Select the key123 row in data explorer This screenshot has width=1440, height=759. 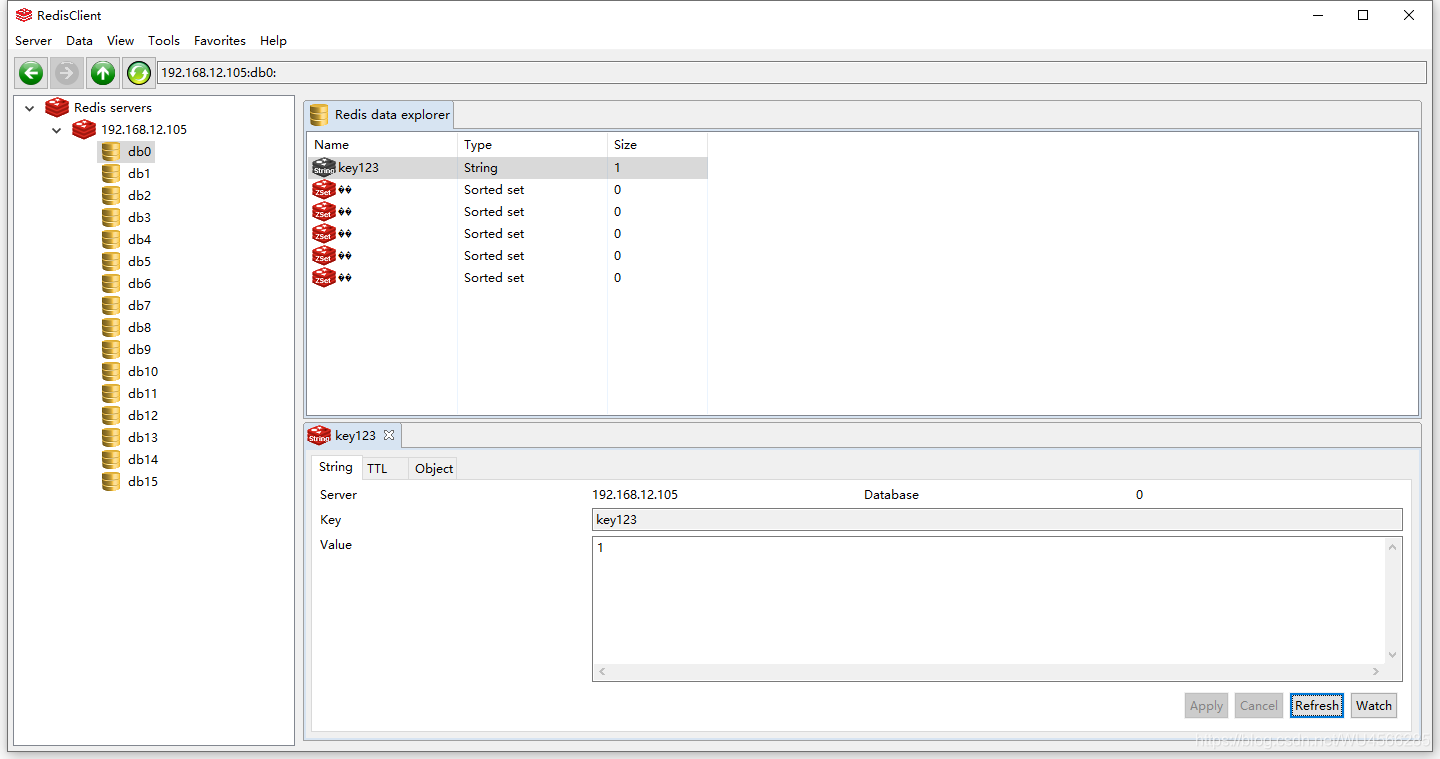point(508,168)
